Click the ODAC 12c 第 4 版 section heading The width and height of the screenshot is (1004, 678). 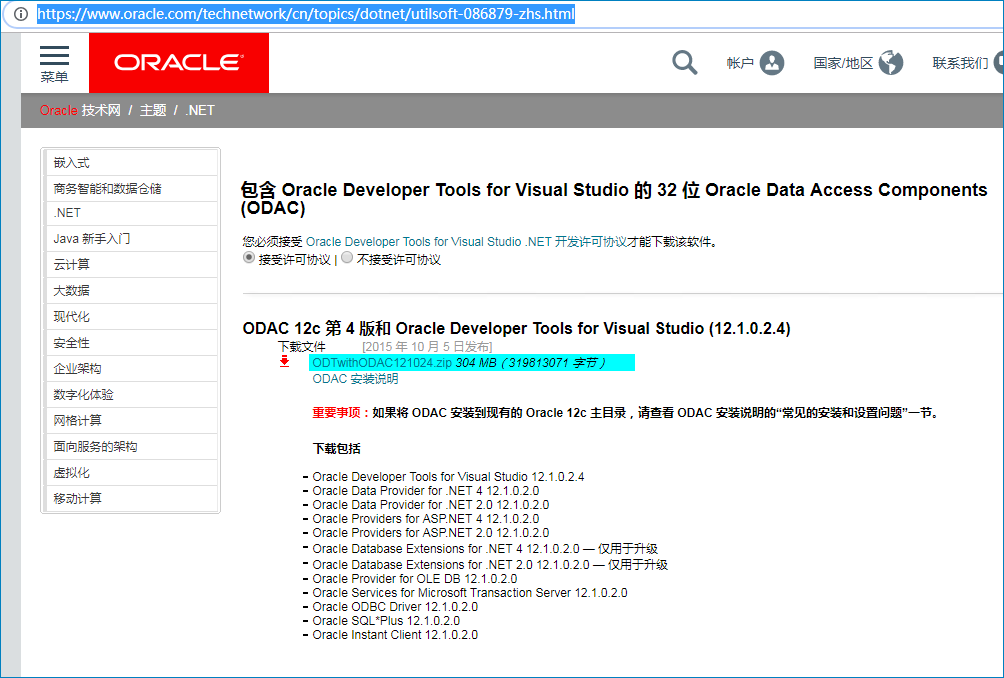coord(516,328)
